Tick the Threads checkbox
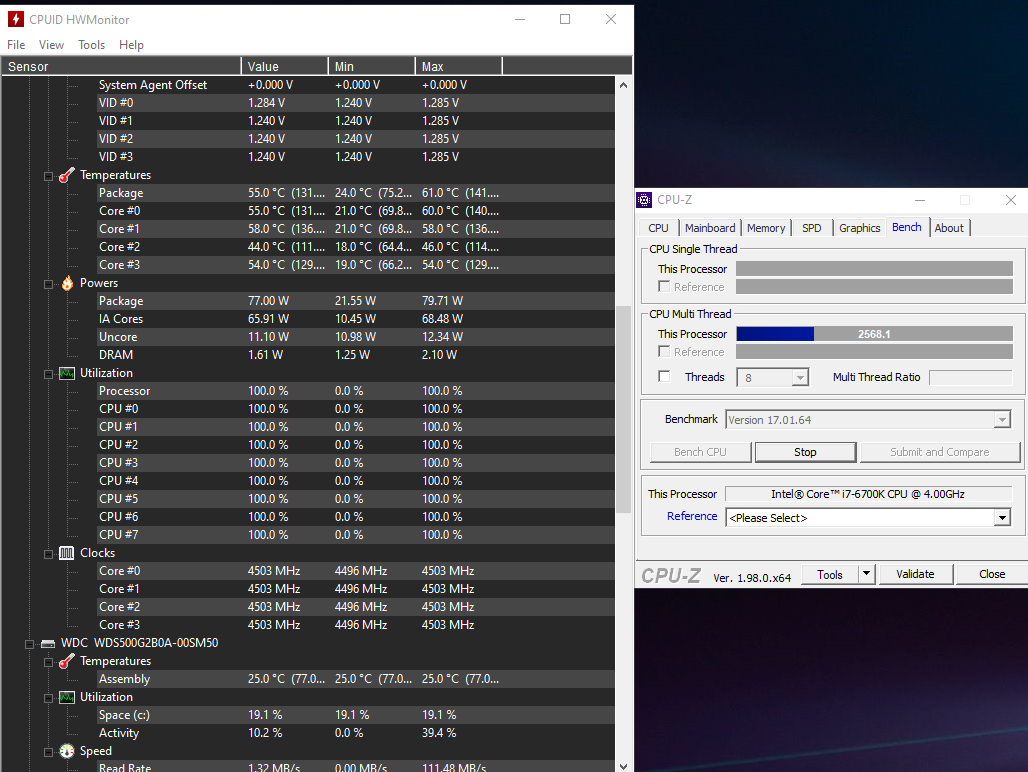 664,376
